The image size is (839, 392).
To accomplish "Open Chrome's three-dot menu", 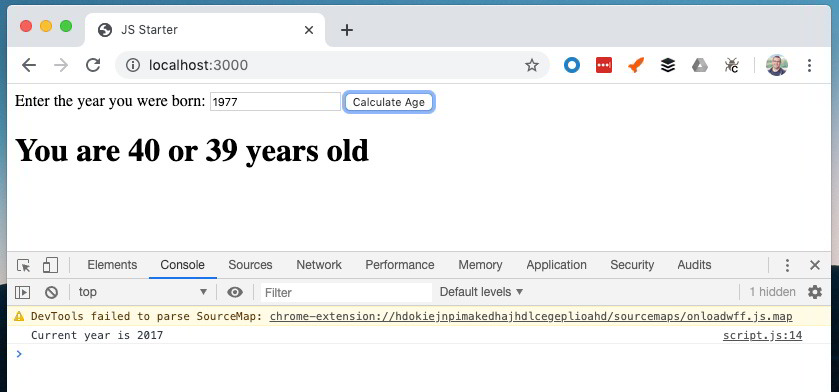I will click(x=809, y=65).
